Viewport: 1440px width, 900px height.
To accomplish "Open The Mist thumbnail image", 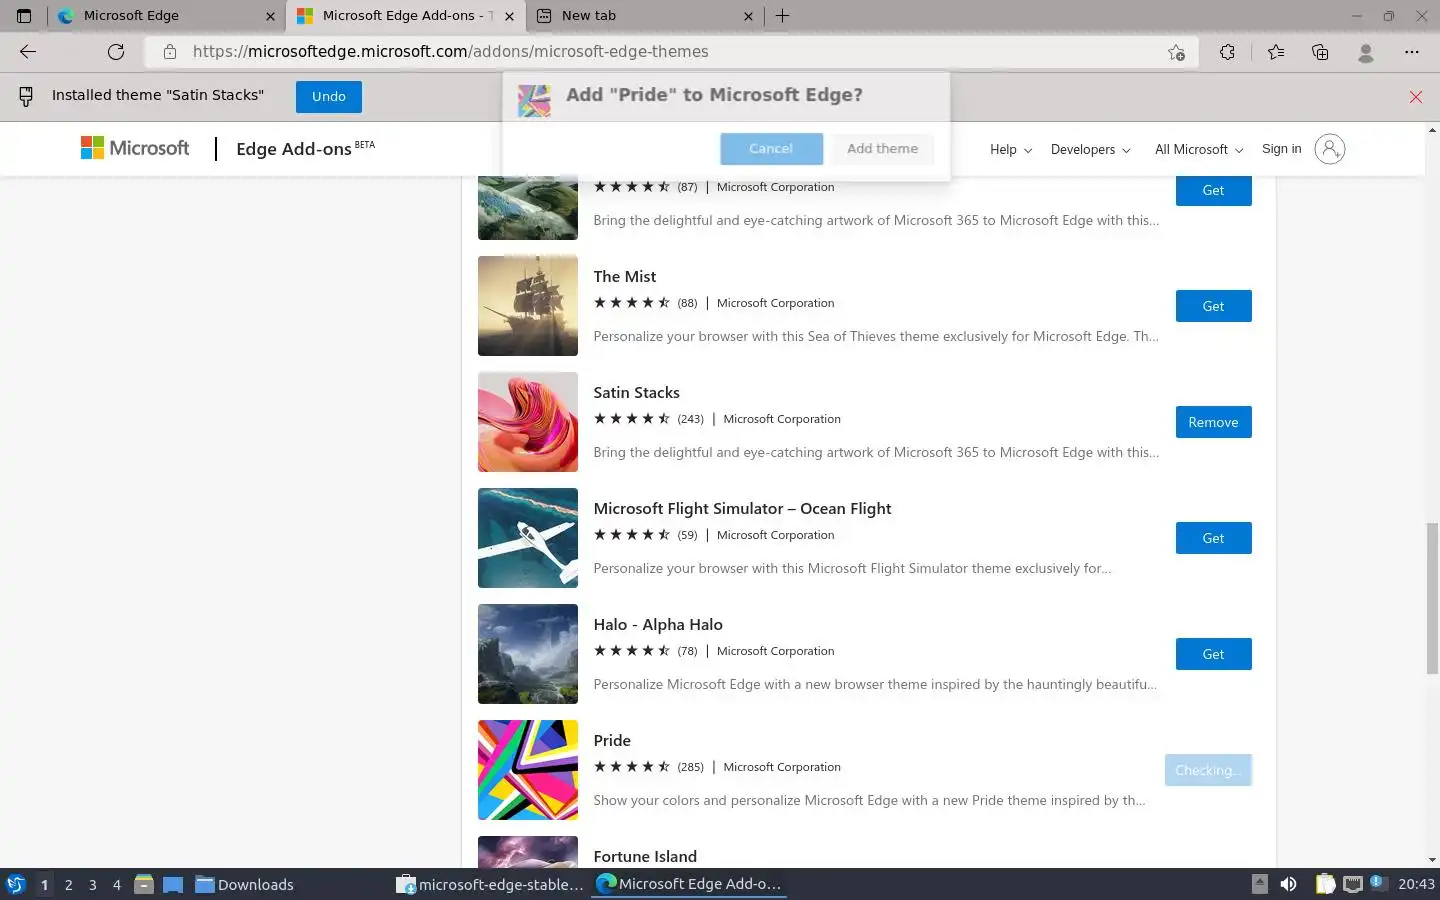I will tap(528, 306).
